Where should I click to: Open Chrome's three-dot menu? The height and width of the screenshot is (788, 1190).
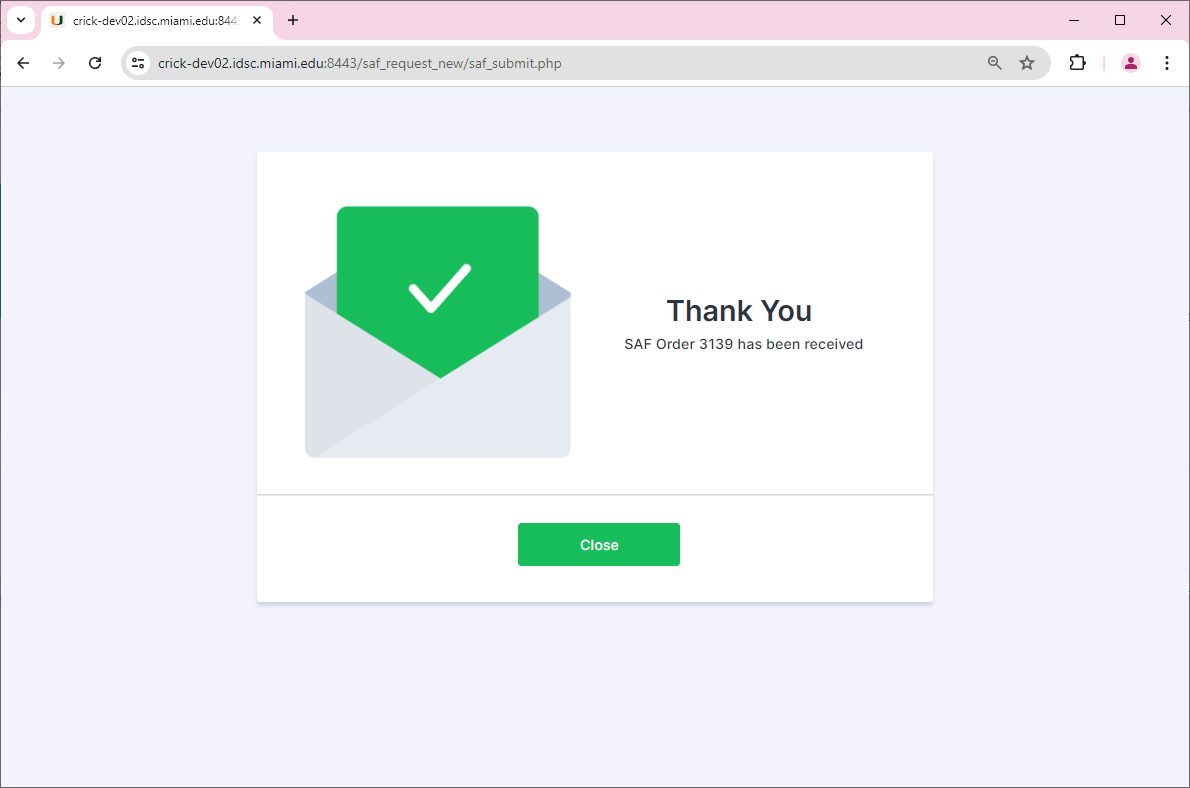1166,63
